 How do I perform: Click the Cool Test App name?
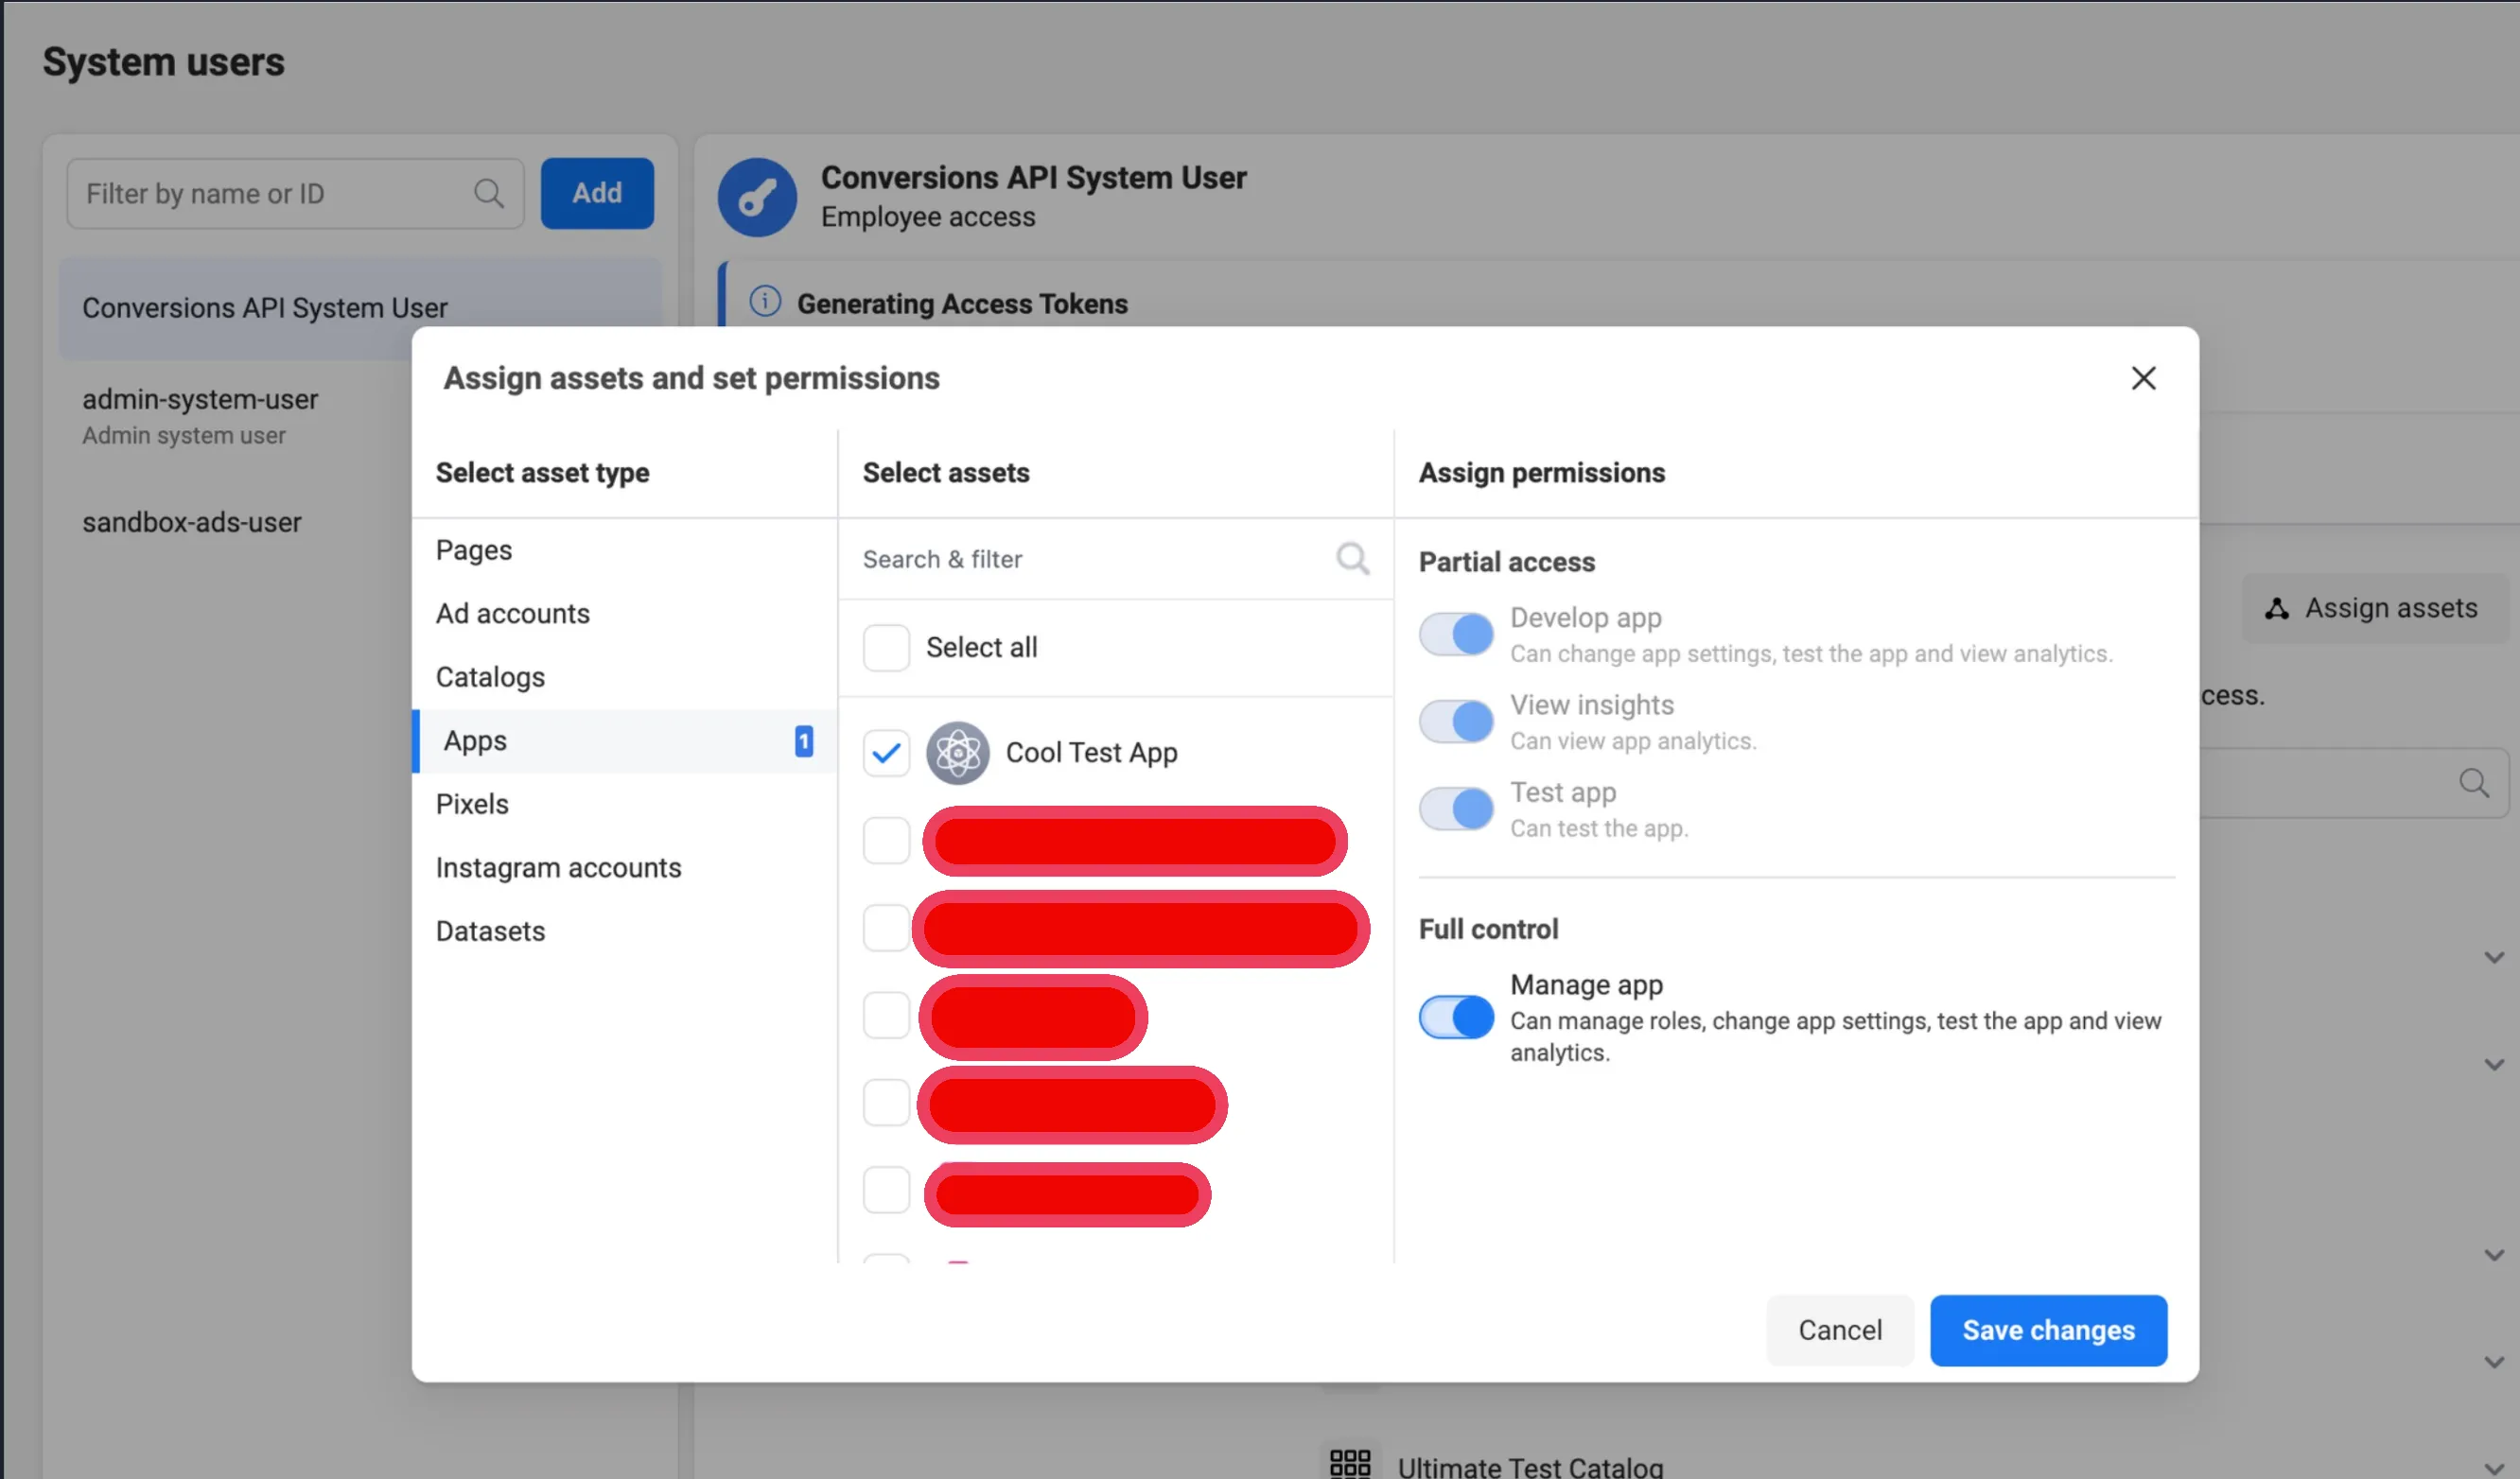click(1091, 752)
